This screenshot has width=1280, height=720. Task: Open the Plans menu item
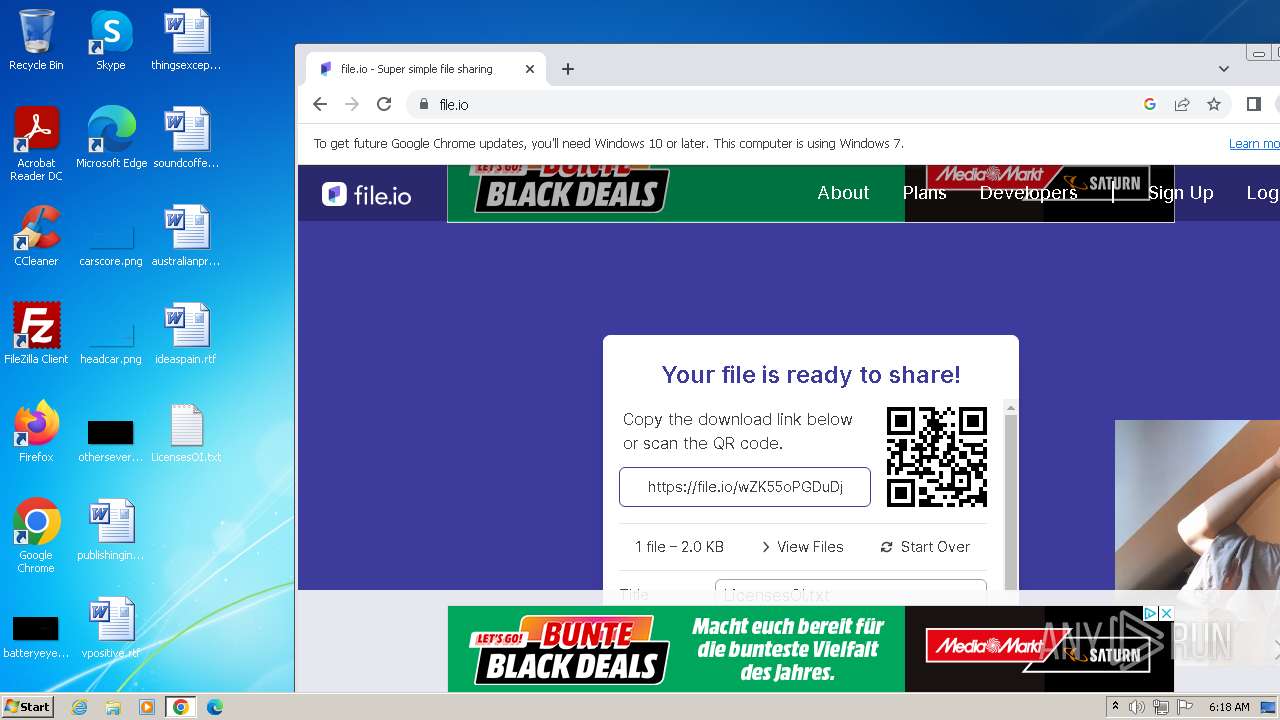point(924,193)
